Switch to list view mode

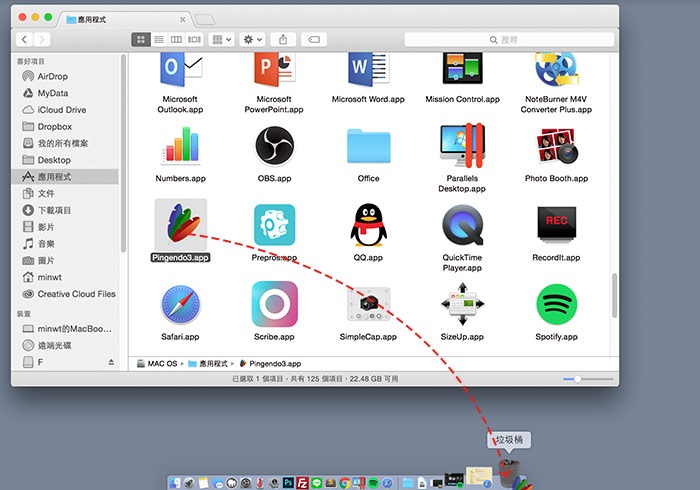(x=159, y=40)
